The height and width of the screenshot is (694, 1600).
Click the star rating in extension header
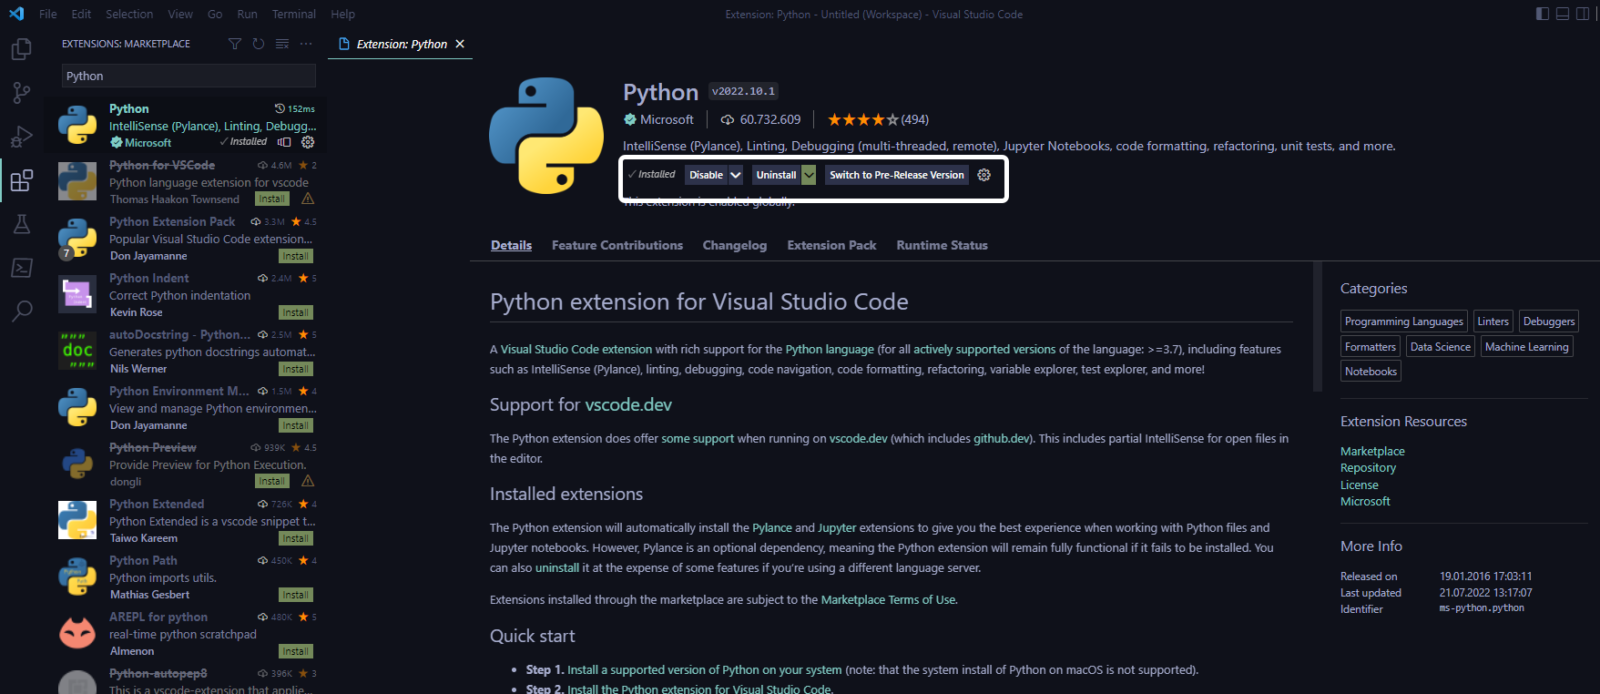click(862, 119)
